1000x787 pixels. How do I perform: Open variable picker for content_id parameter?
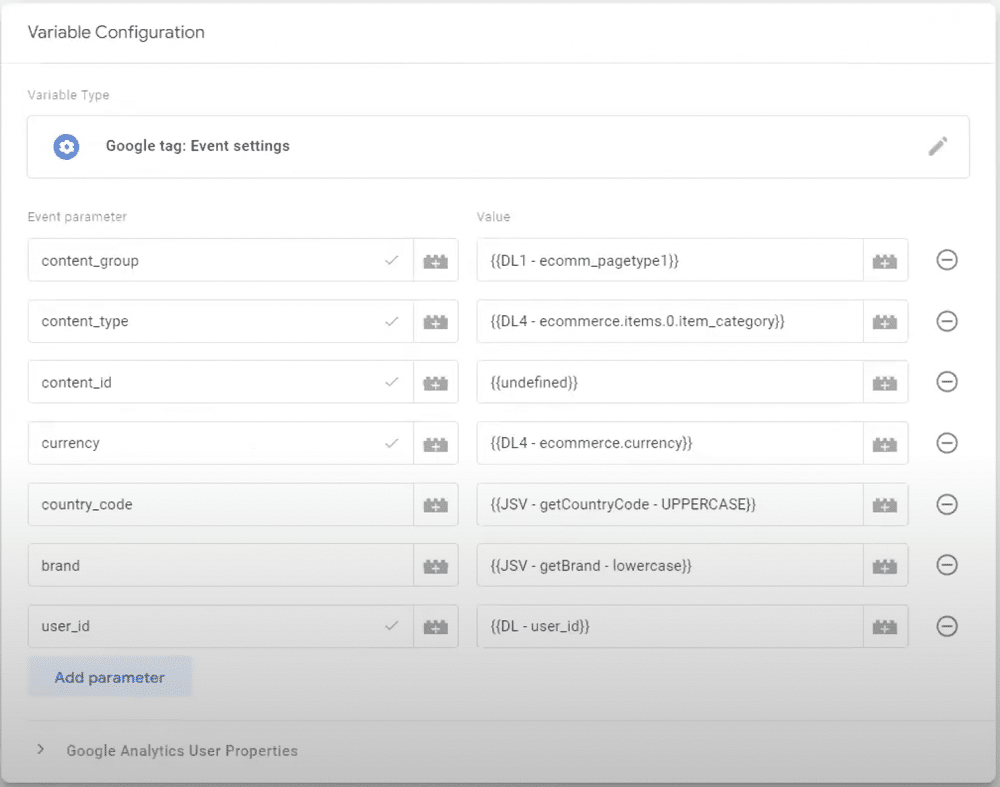click(x=435, y=382)
